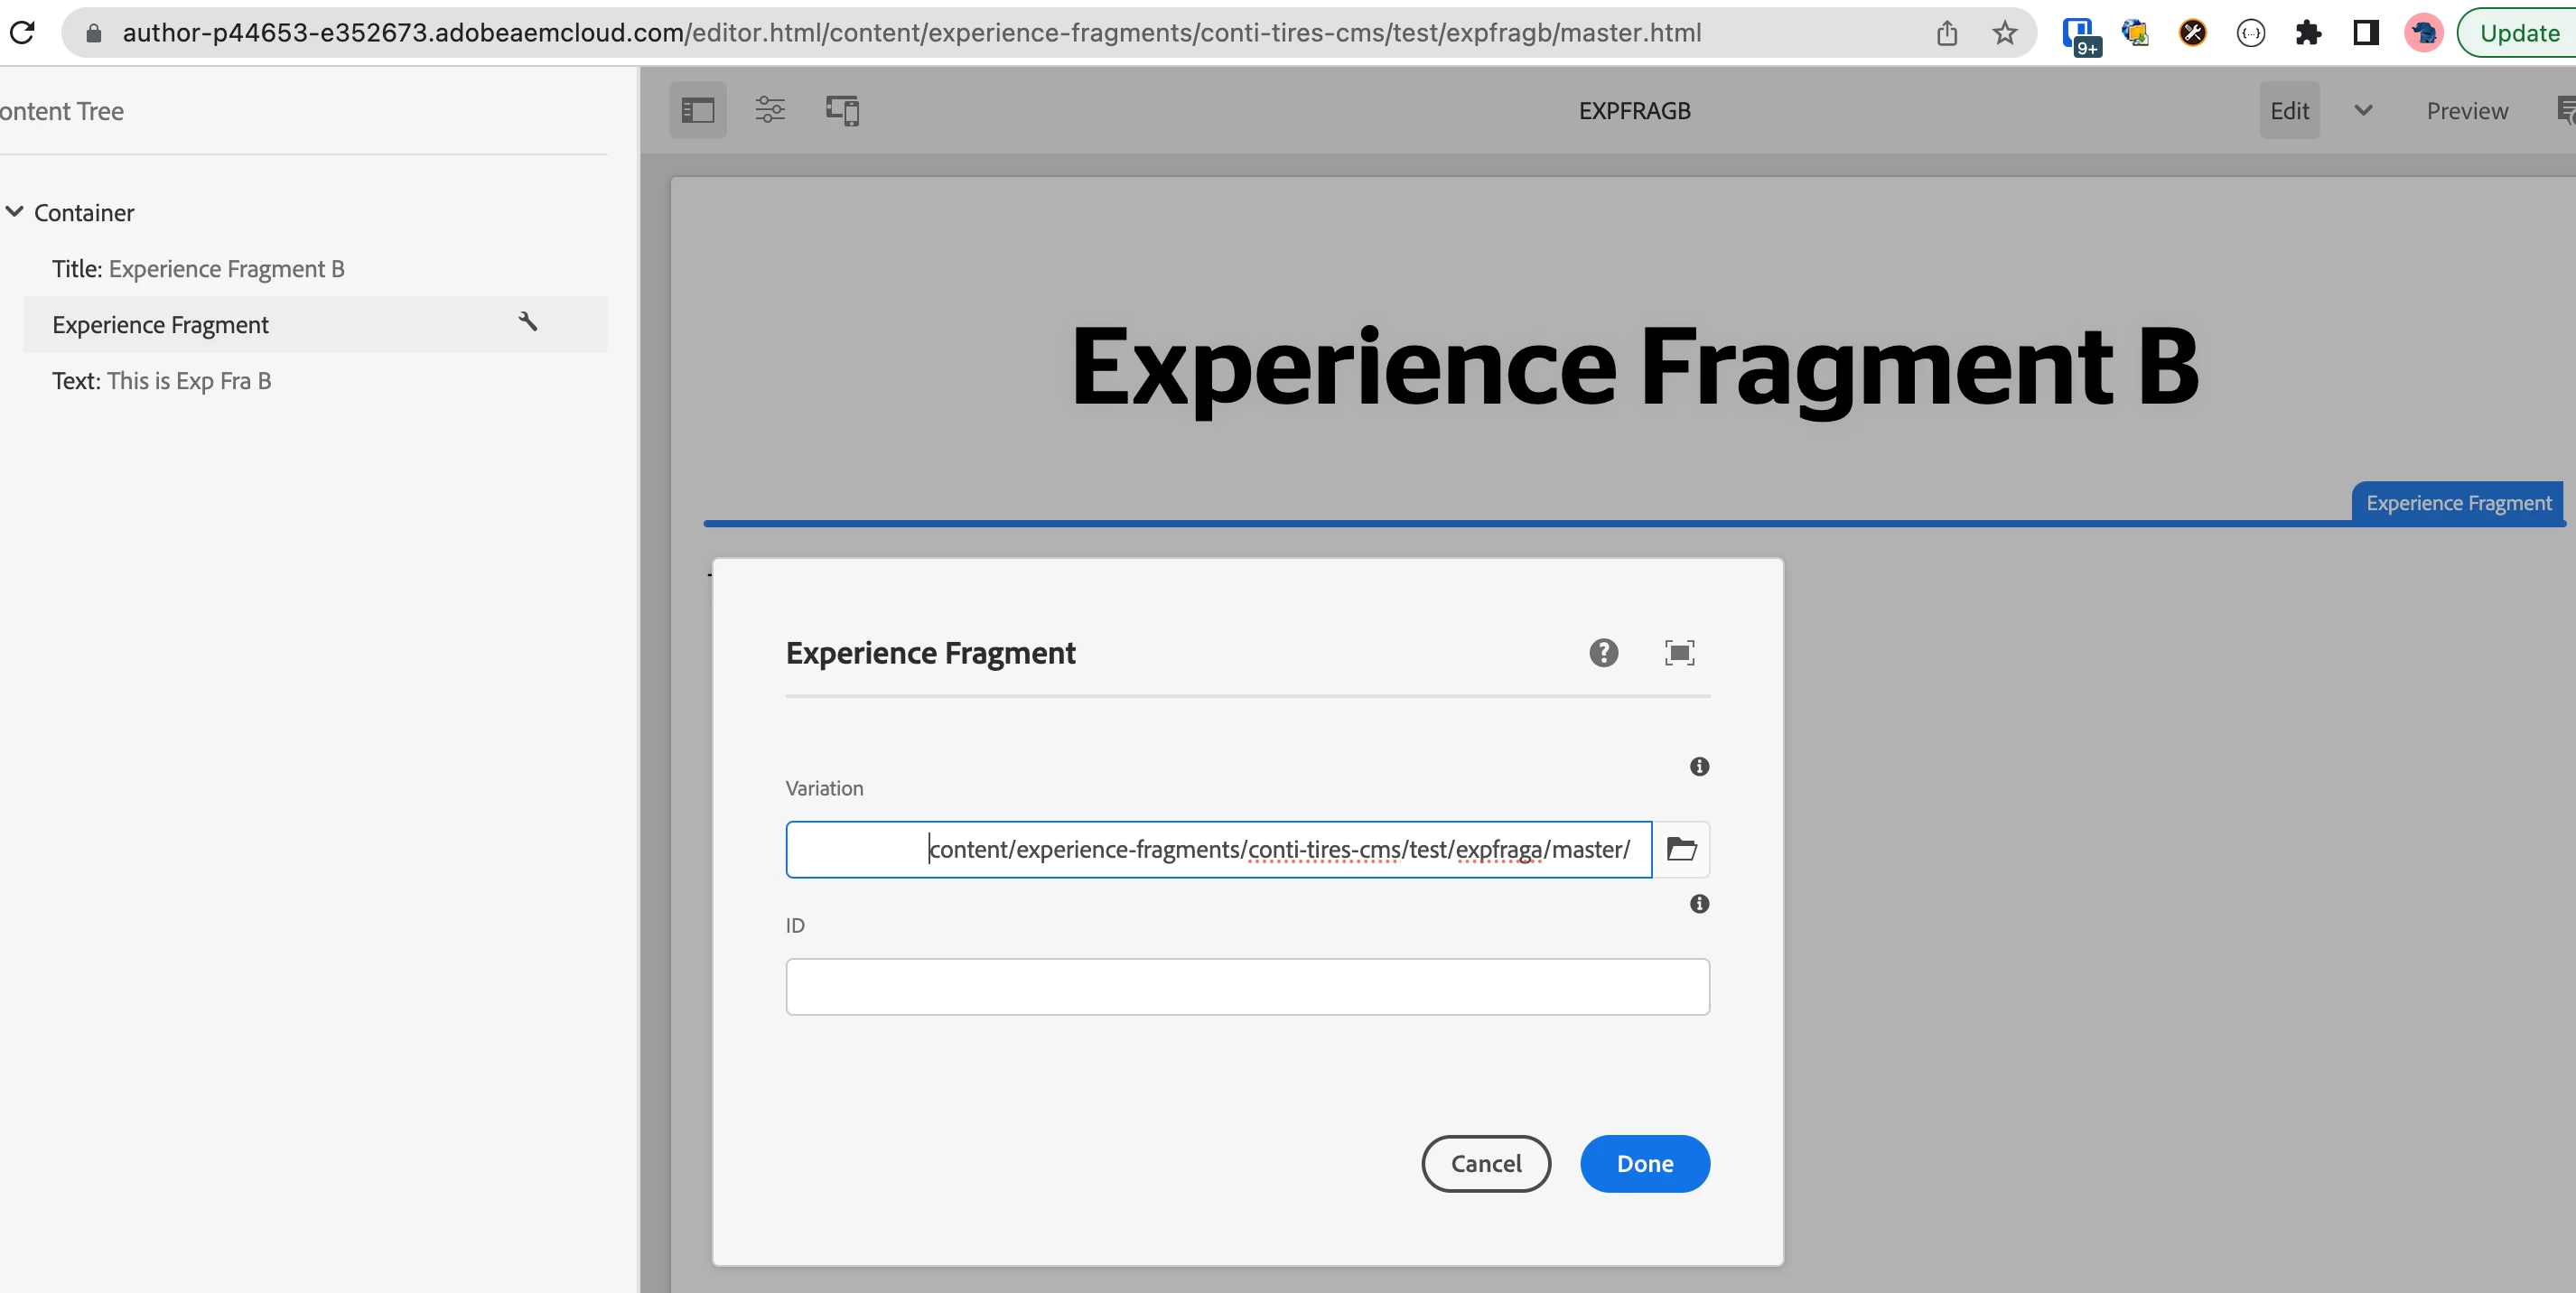This screenshot has height=1293, width=2576.
Task: Select Title: Experience Fragment B tree item
Action: [198, 269]
